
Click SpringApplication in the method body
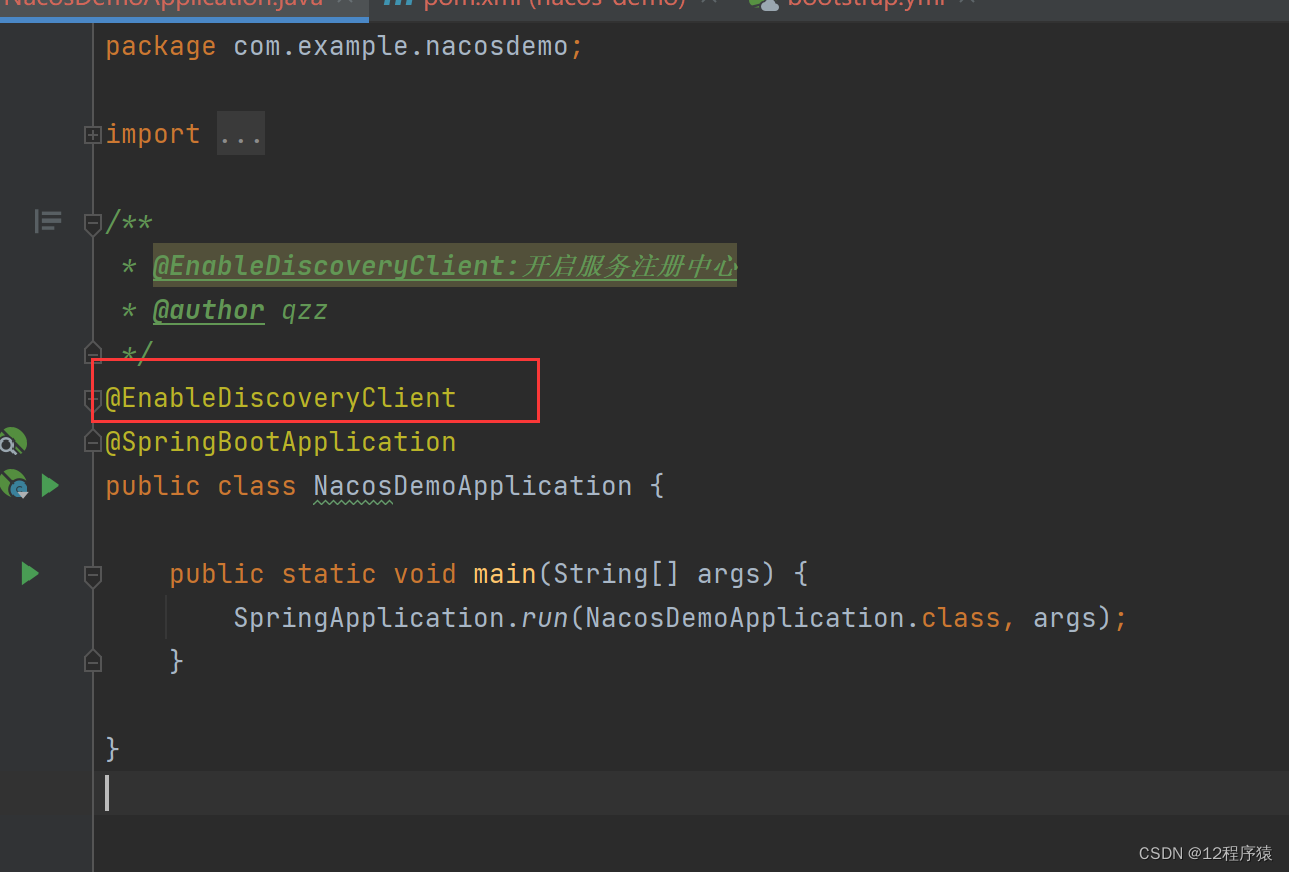(369, 618)
